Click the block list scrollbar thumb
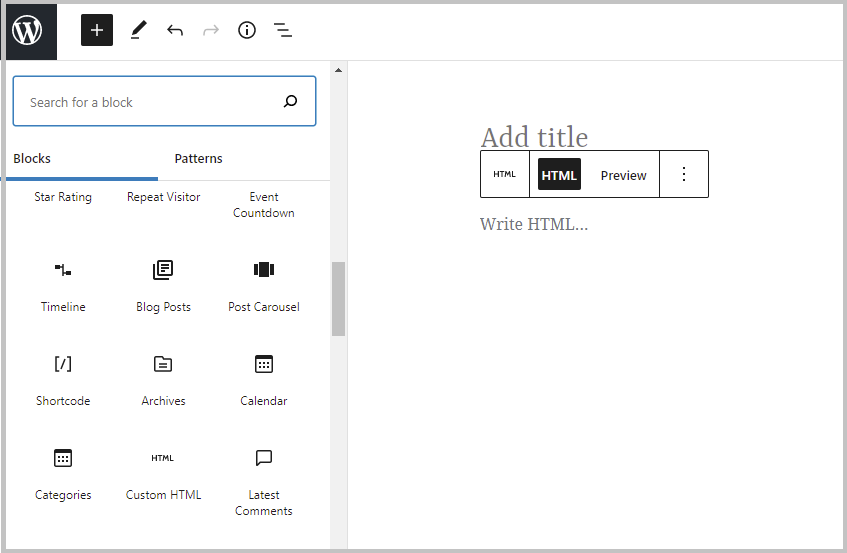This screenshot has width=847, height=553. tap(338, 299)
